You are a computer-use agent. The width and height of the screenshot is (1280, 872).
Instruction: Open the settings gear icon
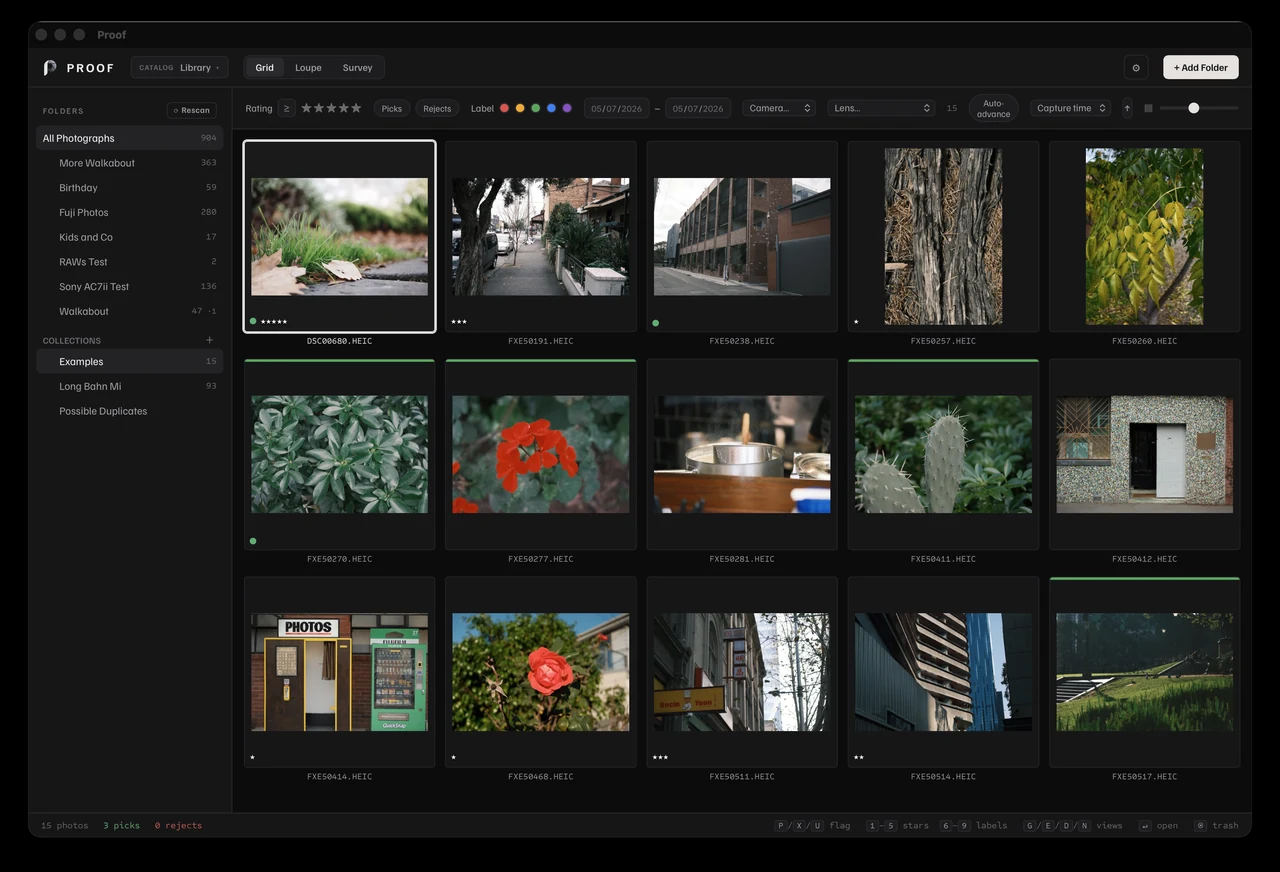point(1135,68)
